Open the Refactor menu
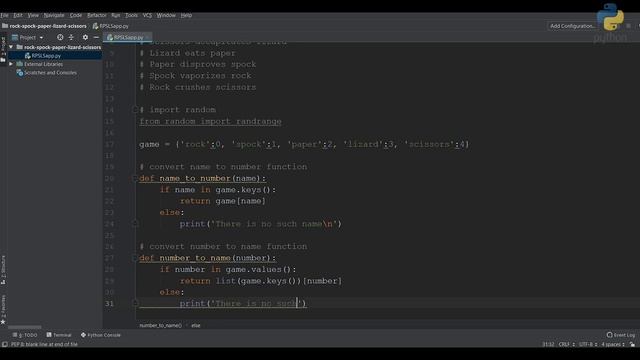Image resolution: width=640 pixels, height=360 pixels. click(x=97, y=15)
